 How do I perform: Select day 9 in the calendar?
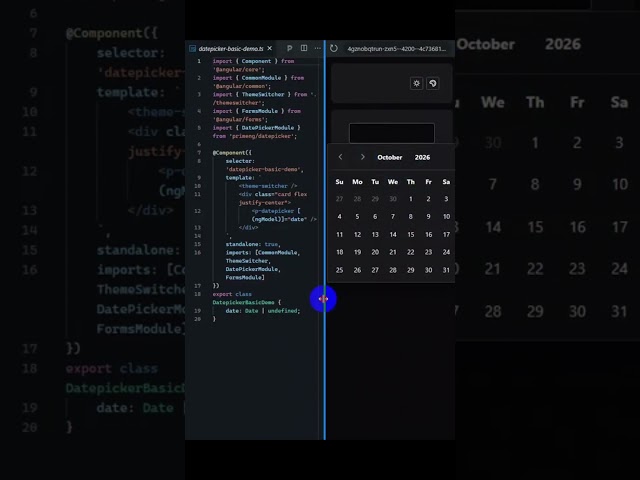tap(428, 217)
